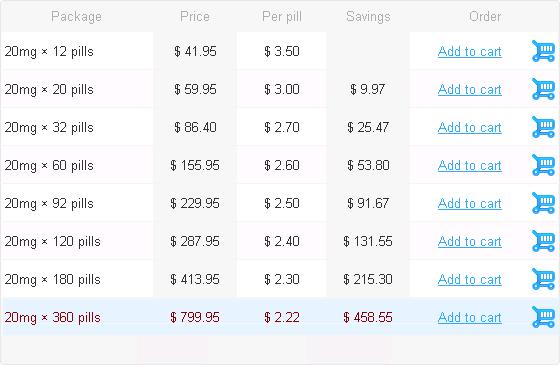This screenshot has height=365, width=560.
Task: Add to cart link for $41.95 package
Action: [x=470, y=51]
